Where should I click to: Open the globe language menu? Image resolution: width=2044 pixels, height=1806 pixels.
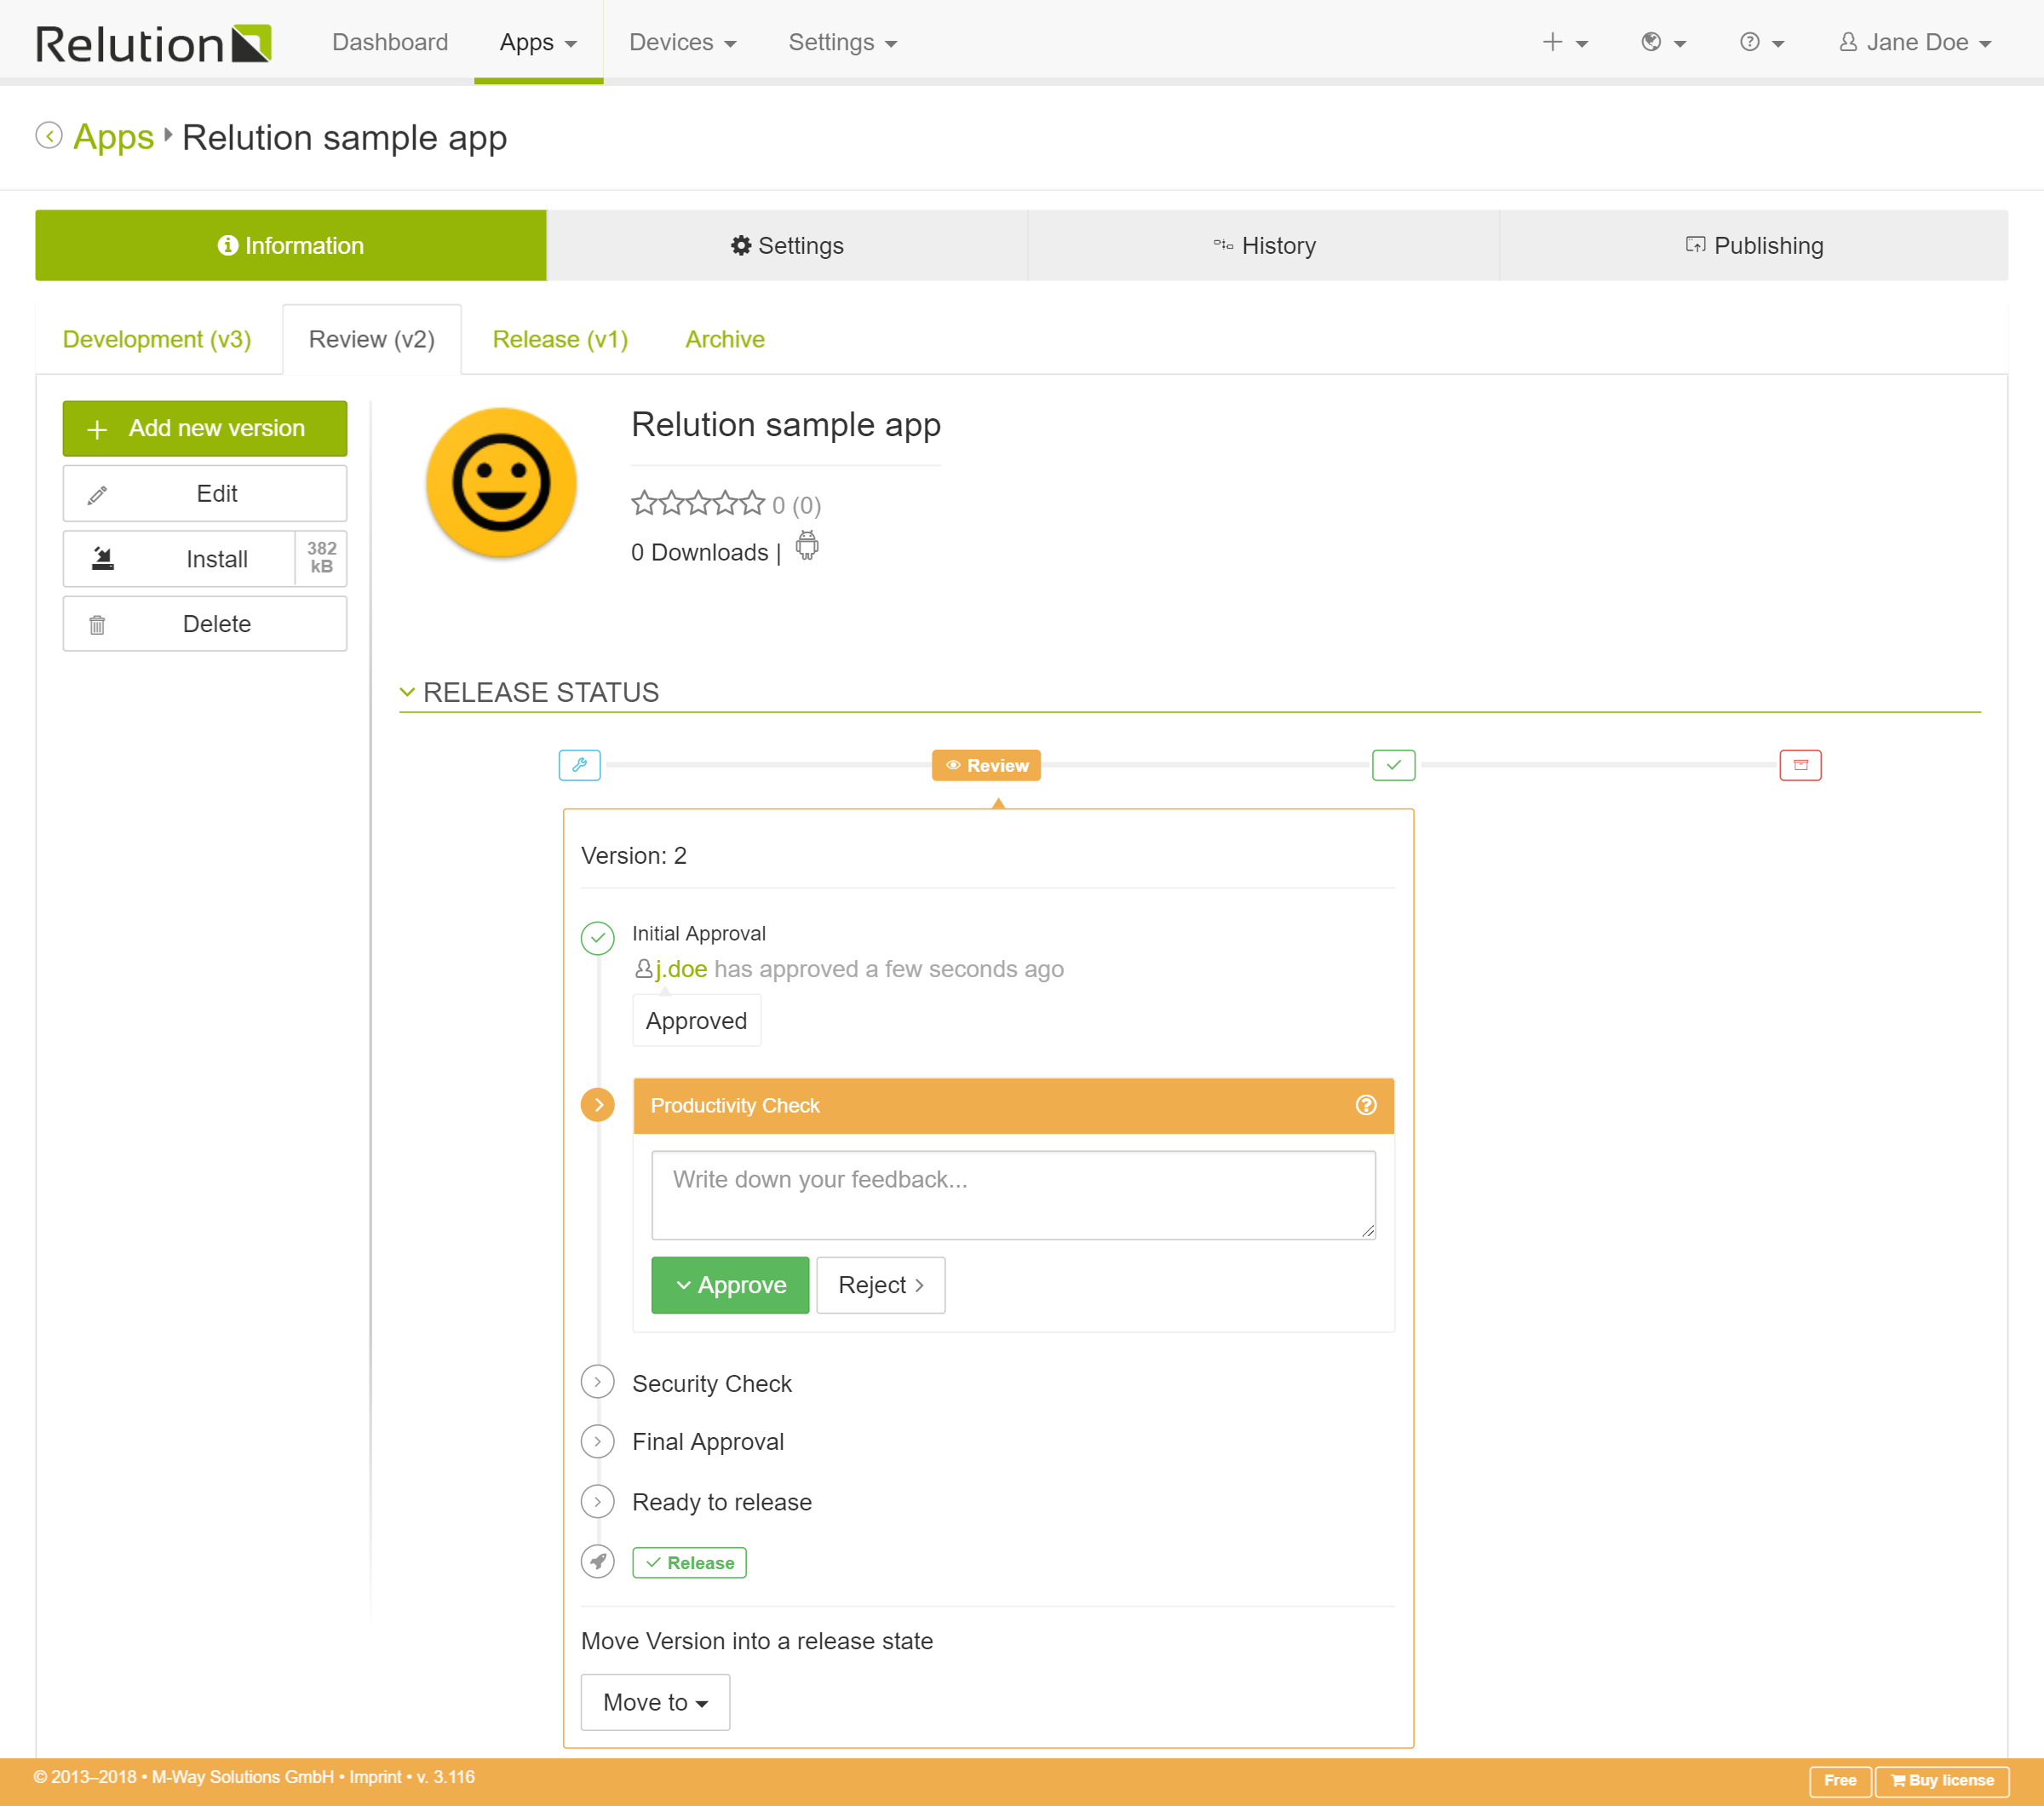(x=1663, y=42)
